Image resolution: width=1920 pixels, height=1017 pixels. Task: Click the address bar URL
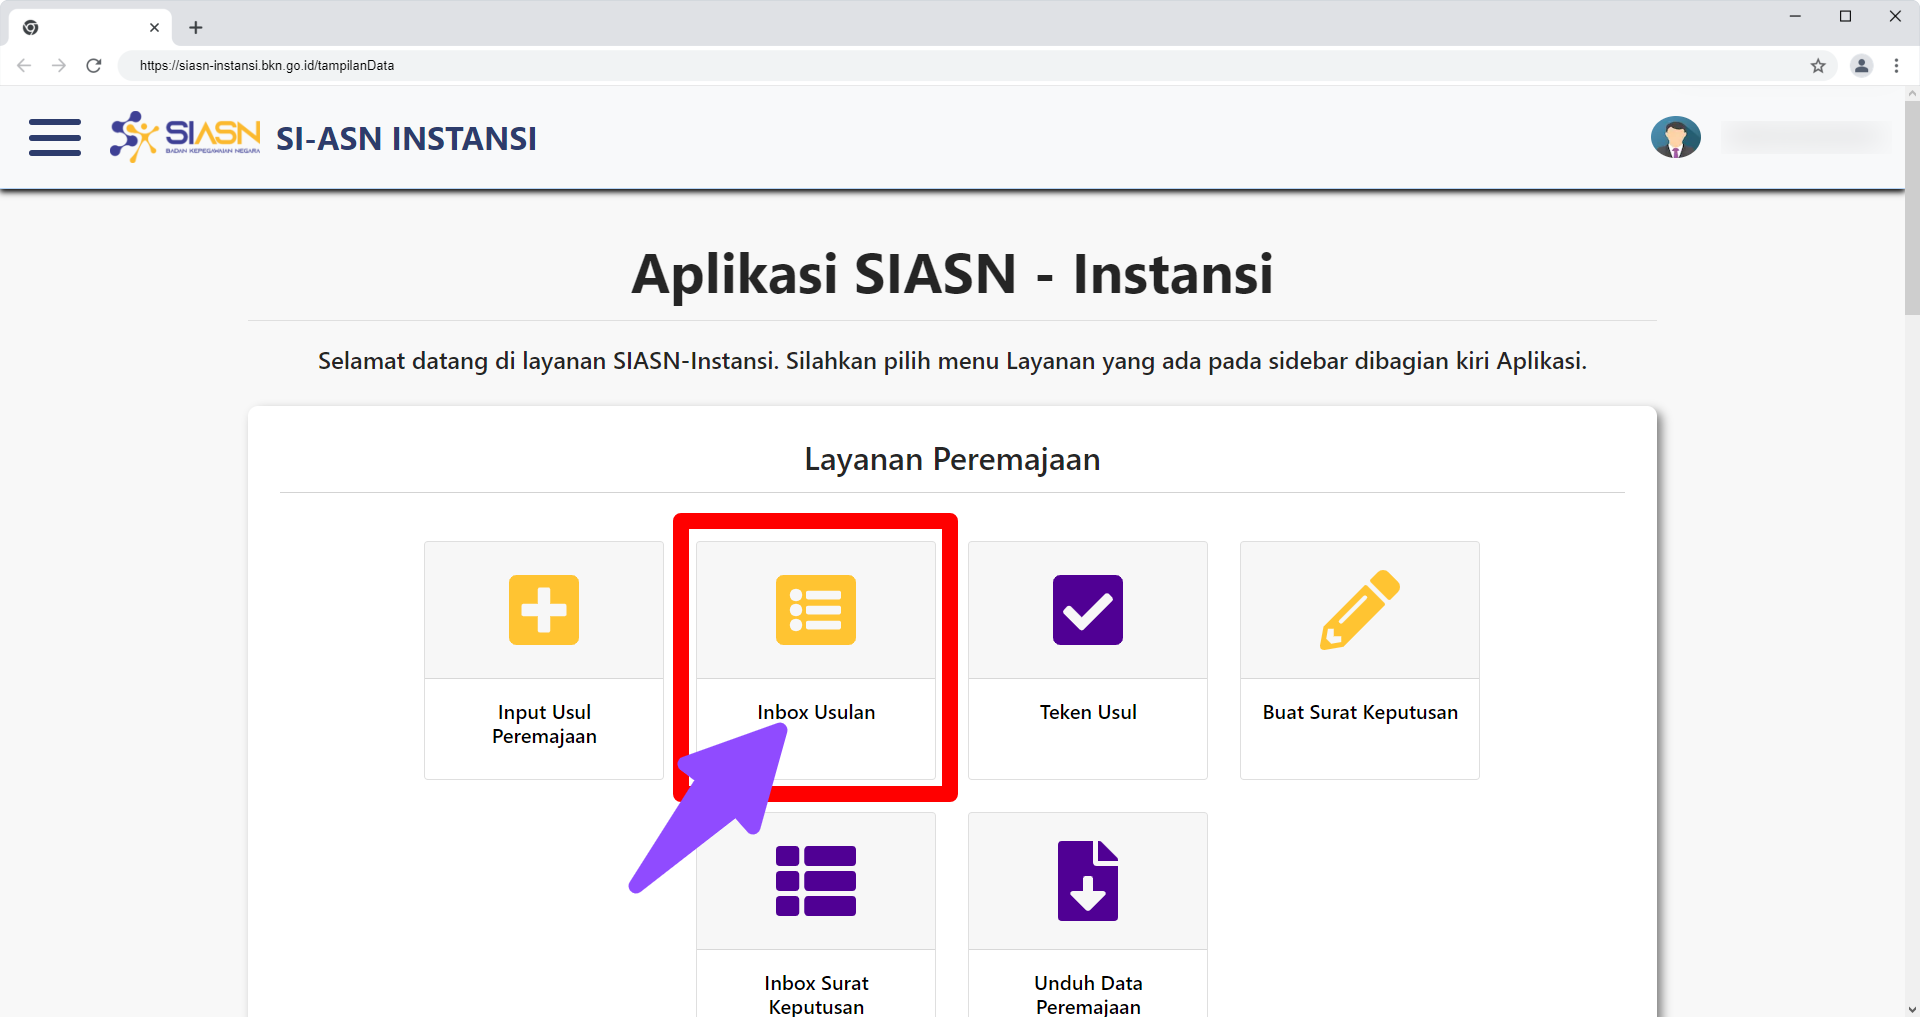pos(267,66)
